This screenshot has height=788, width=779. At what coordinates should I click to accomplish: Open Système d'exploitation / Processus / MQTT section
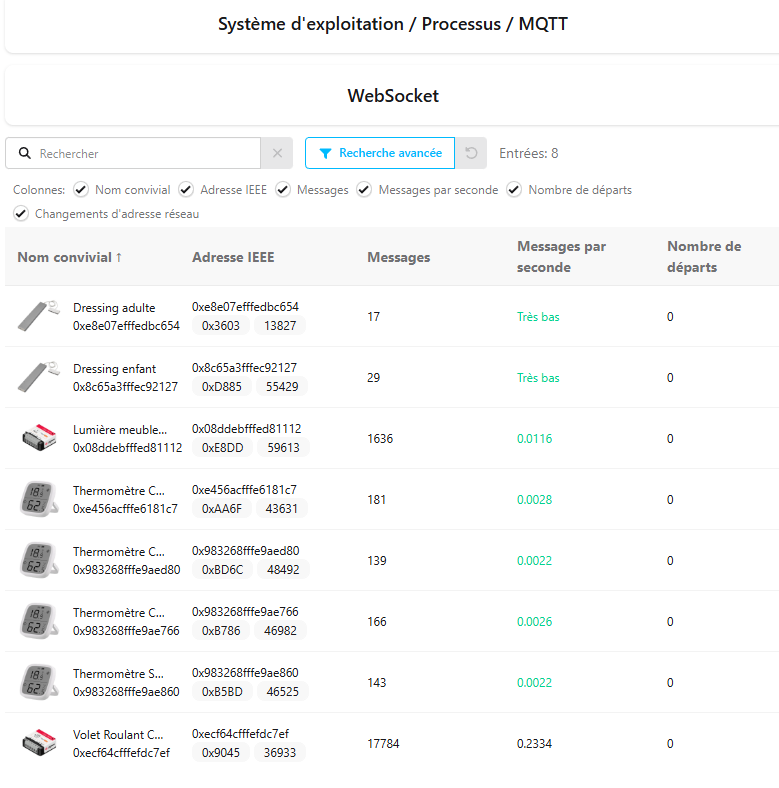pyautogui.click(x=392, y=24)
